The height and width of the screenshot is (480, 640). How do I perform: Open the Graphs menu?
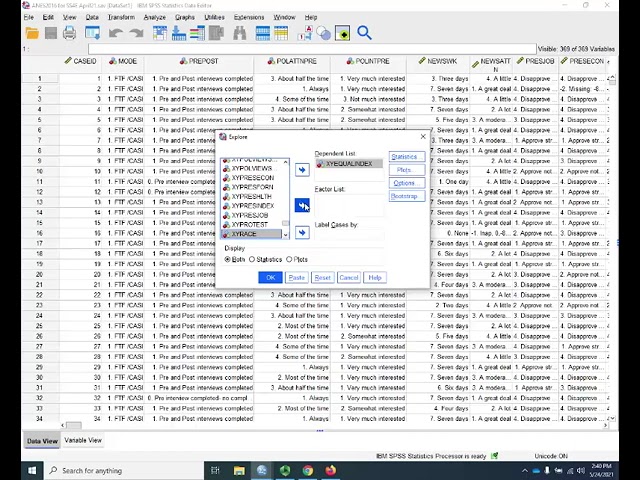(184, 17)
